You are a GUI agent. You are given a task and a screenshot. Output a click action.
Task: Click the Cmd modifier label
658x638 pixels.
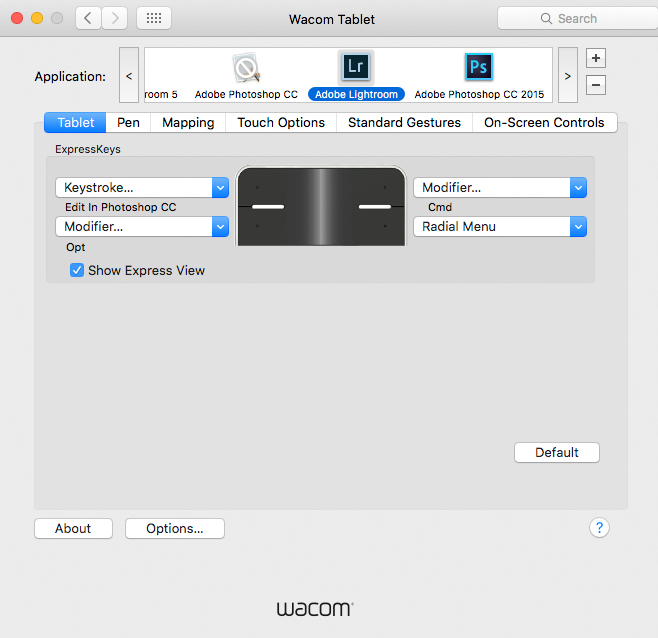coord(440,207)
